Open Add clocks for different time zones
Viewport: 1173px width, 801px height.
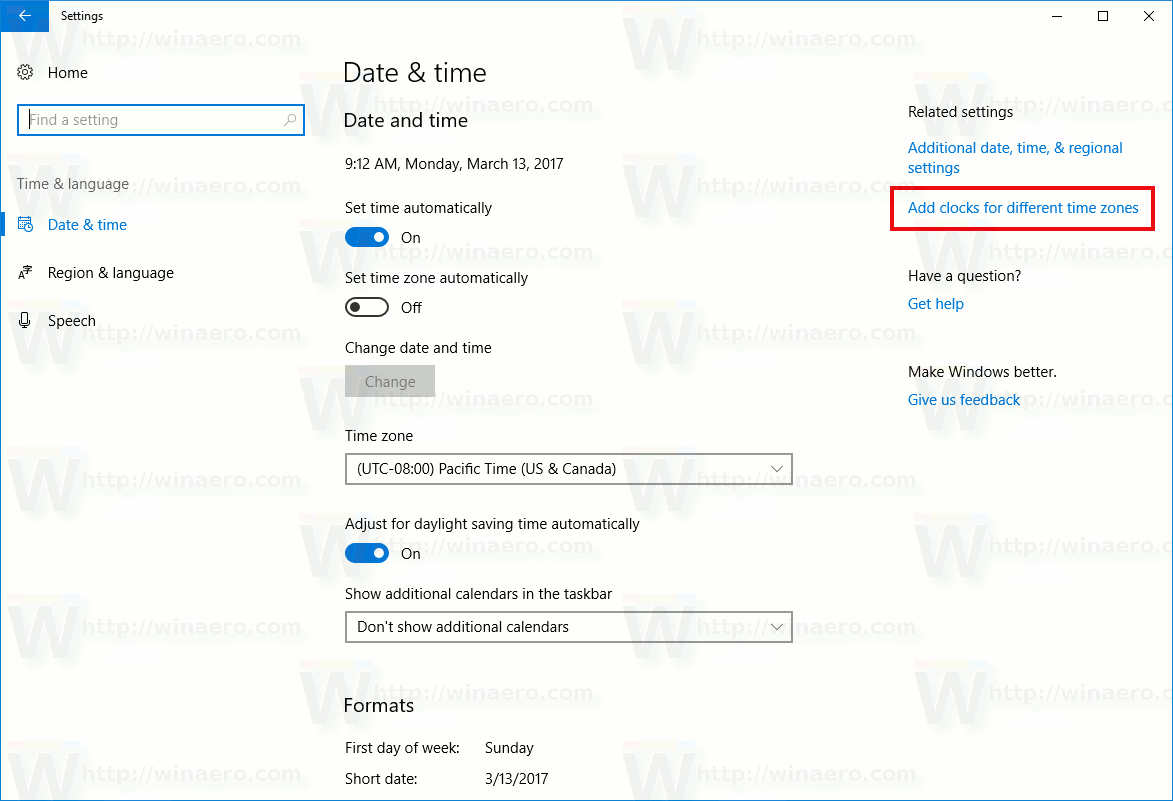click(x=1021, y=207)
